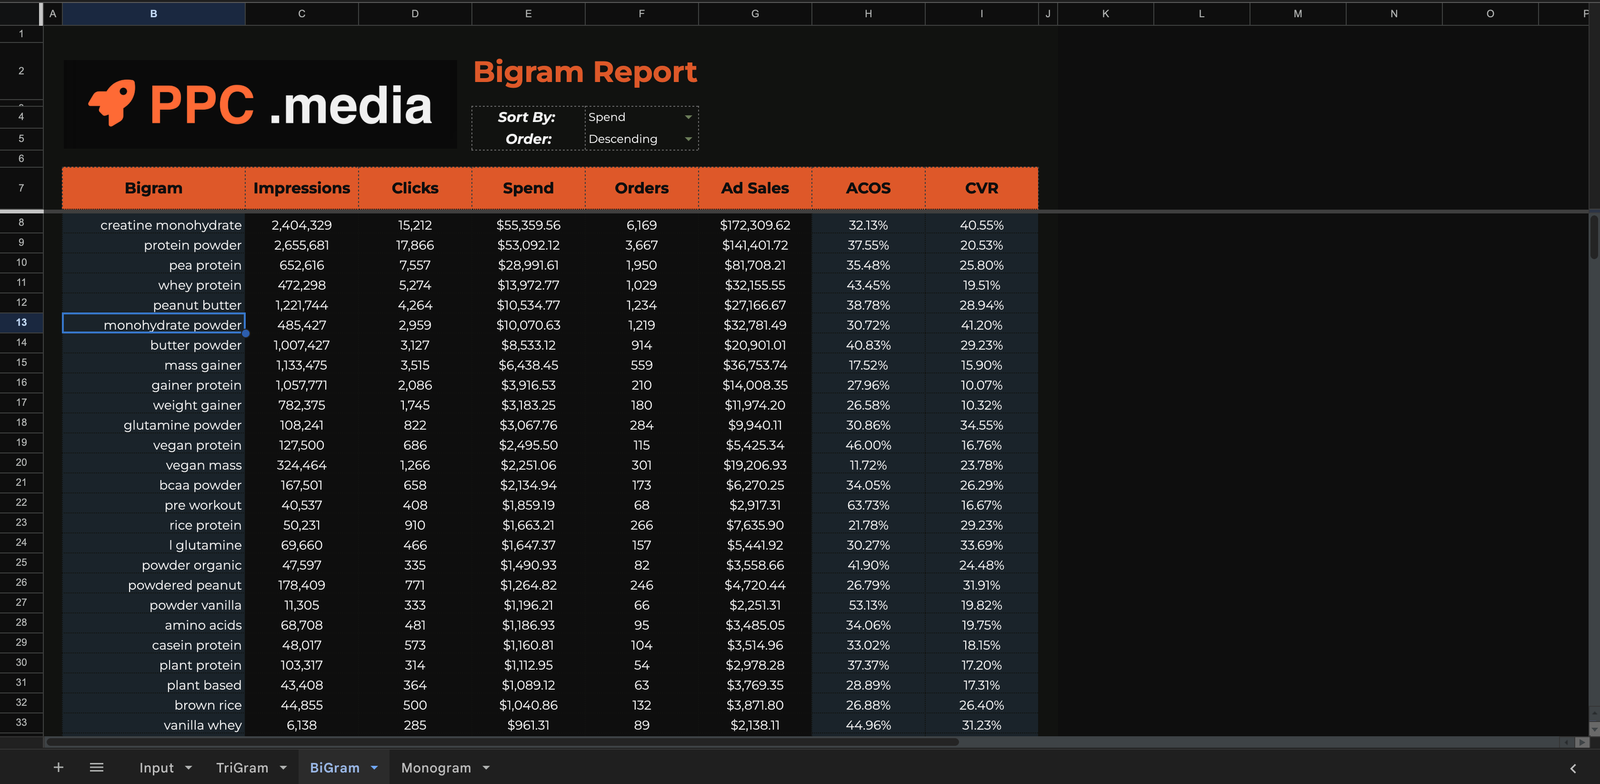Open BiGram tab options arrow

click(x=375, y=768)
